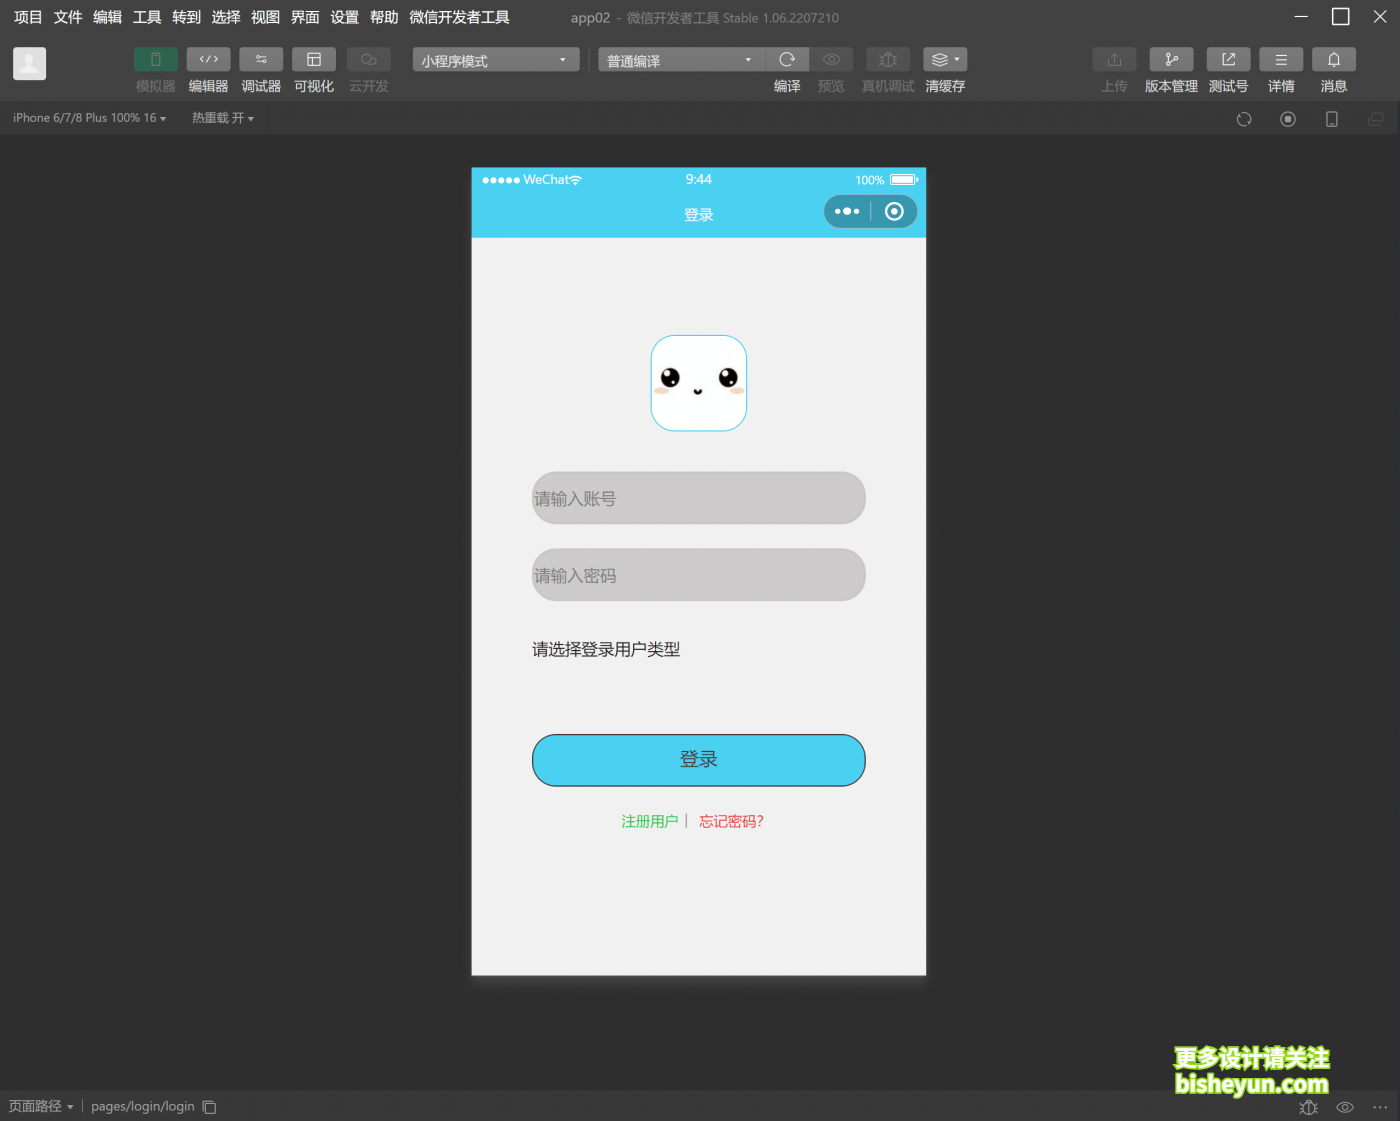Open the messages bell icon

1333,60
